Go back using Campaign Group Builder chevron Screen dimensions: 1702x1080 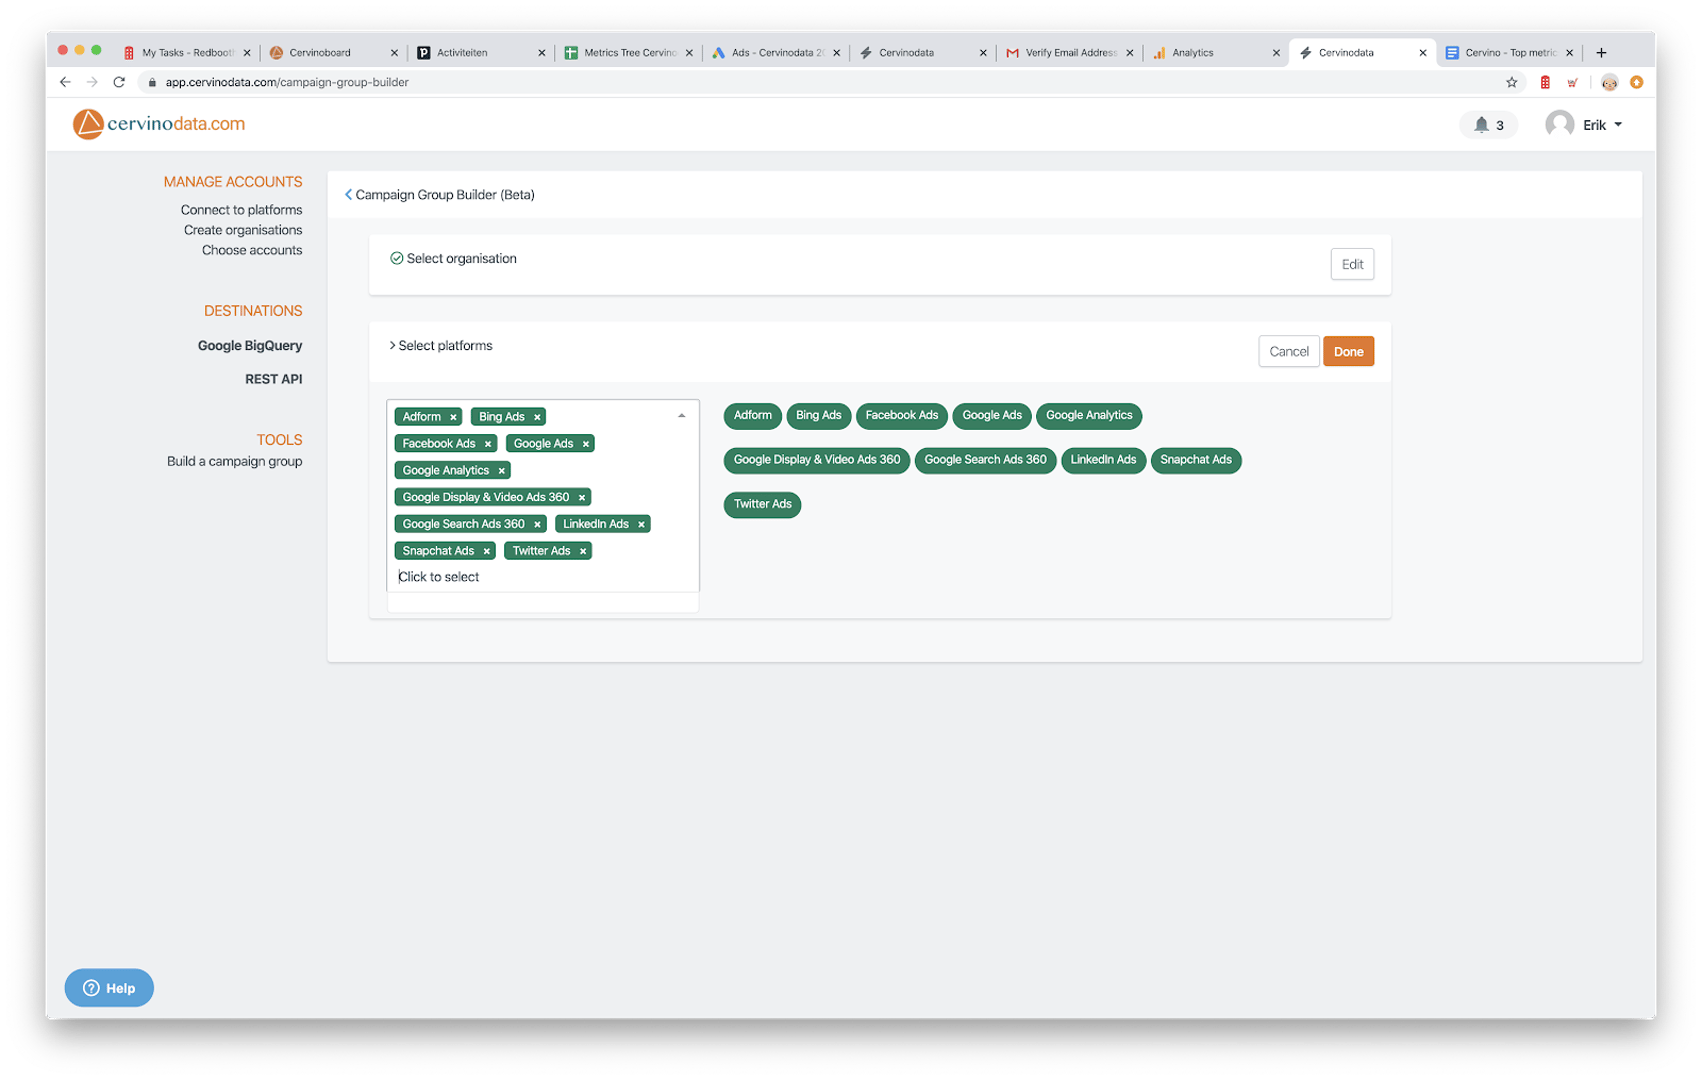(x=348, y=195)
